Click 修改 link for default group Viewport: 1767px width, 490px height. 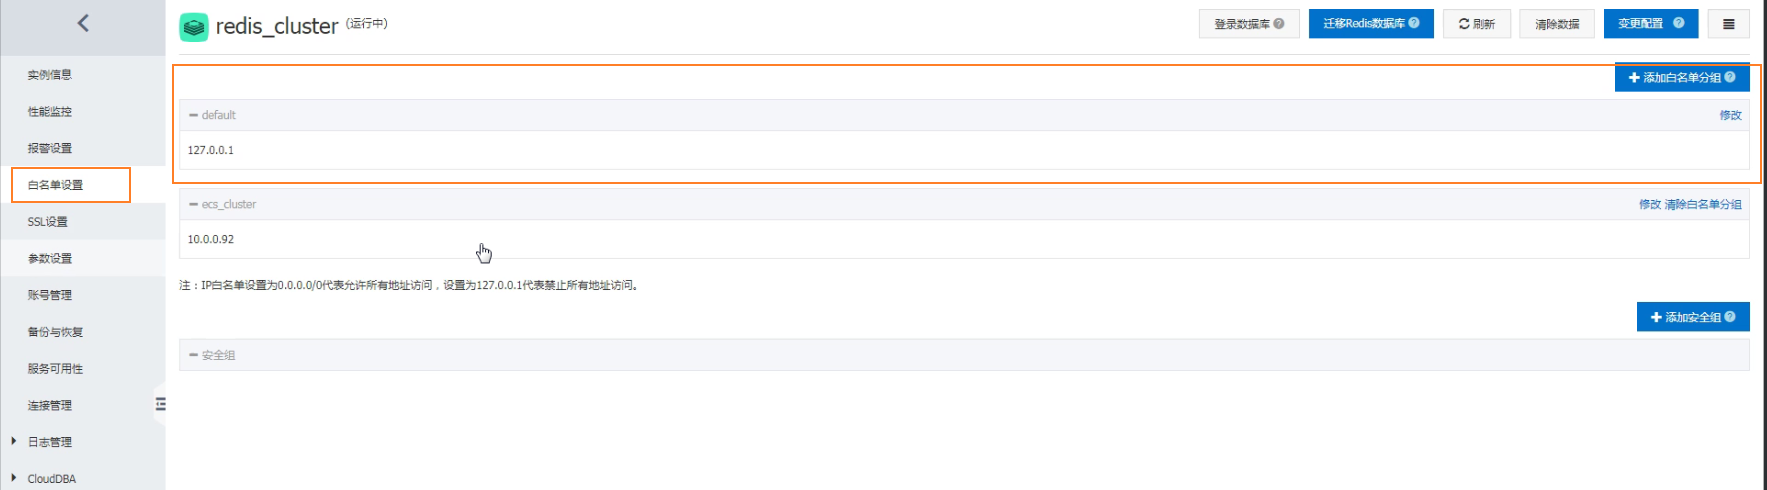click(x=1730, y=115)
